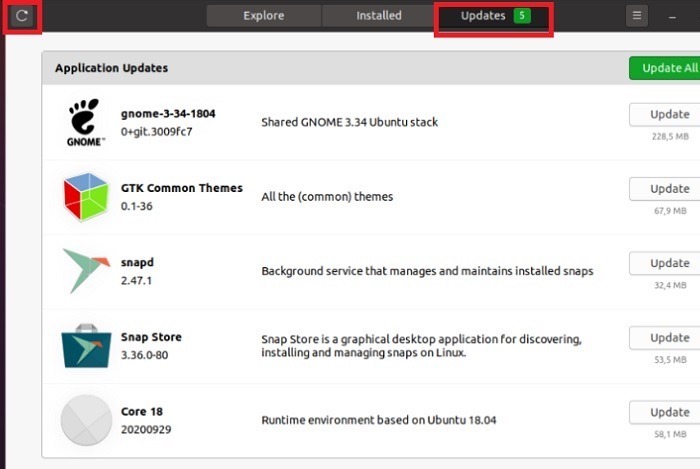
Task: Click the 67,9 MB size label
Action: tap(670, 211)
